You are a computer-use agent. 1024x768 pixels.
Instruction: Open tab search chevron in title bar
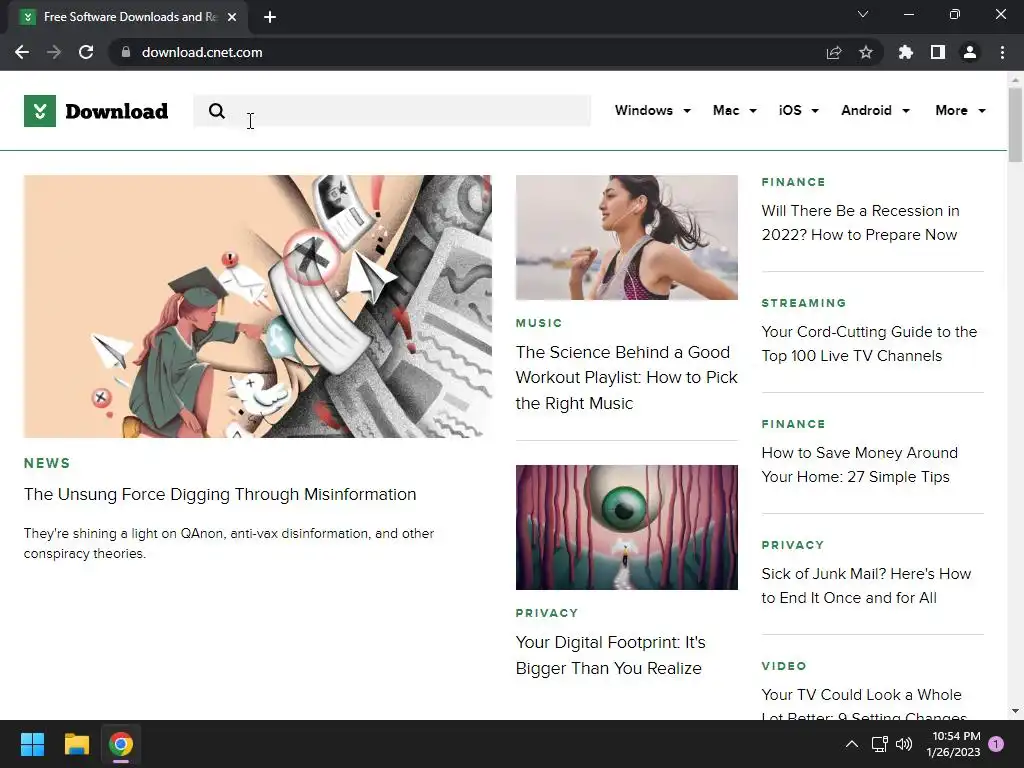tap(863, 14)
